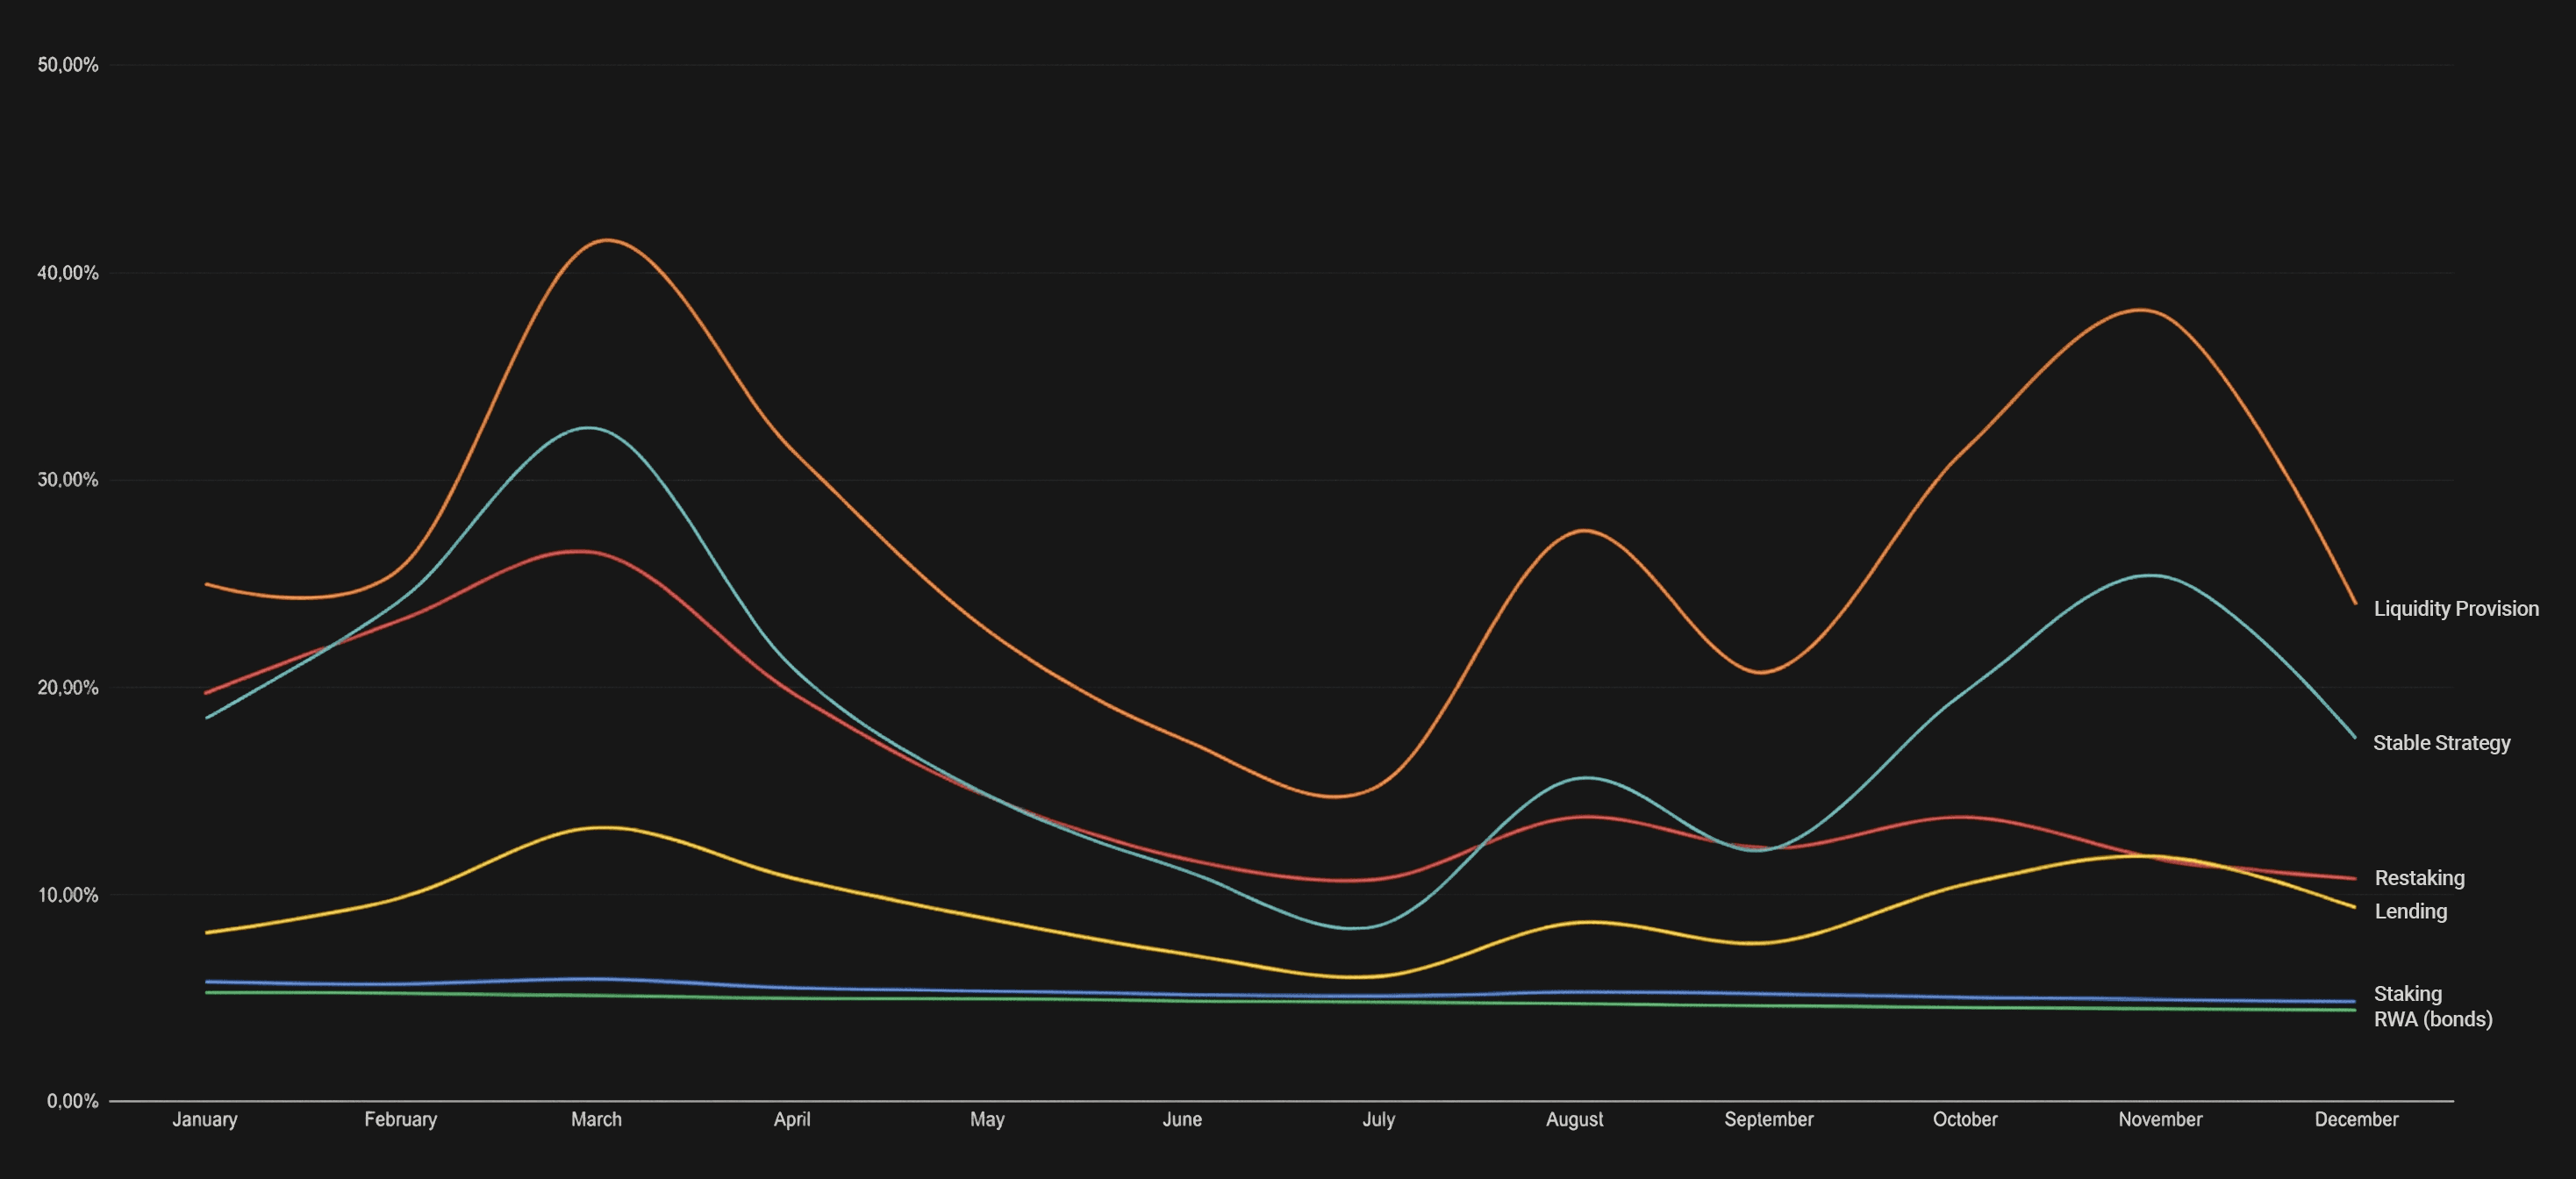
Task: Click the November x-axis label
Action: pyautogui.click(x=2160, y=1119)
